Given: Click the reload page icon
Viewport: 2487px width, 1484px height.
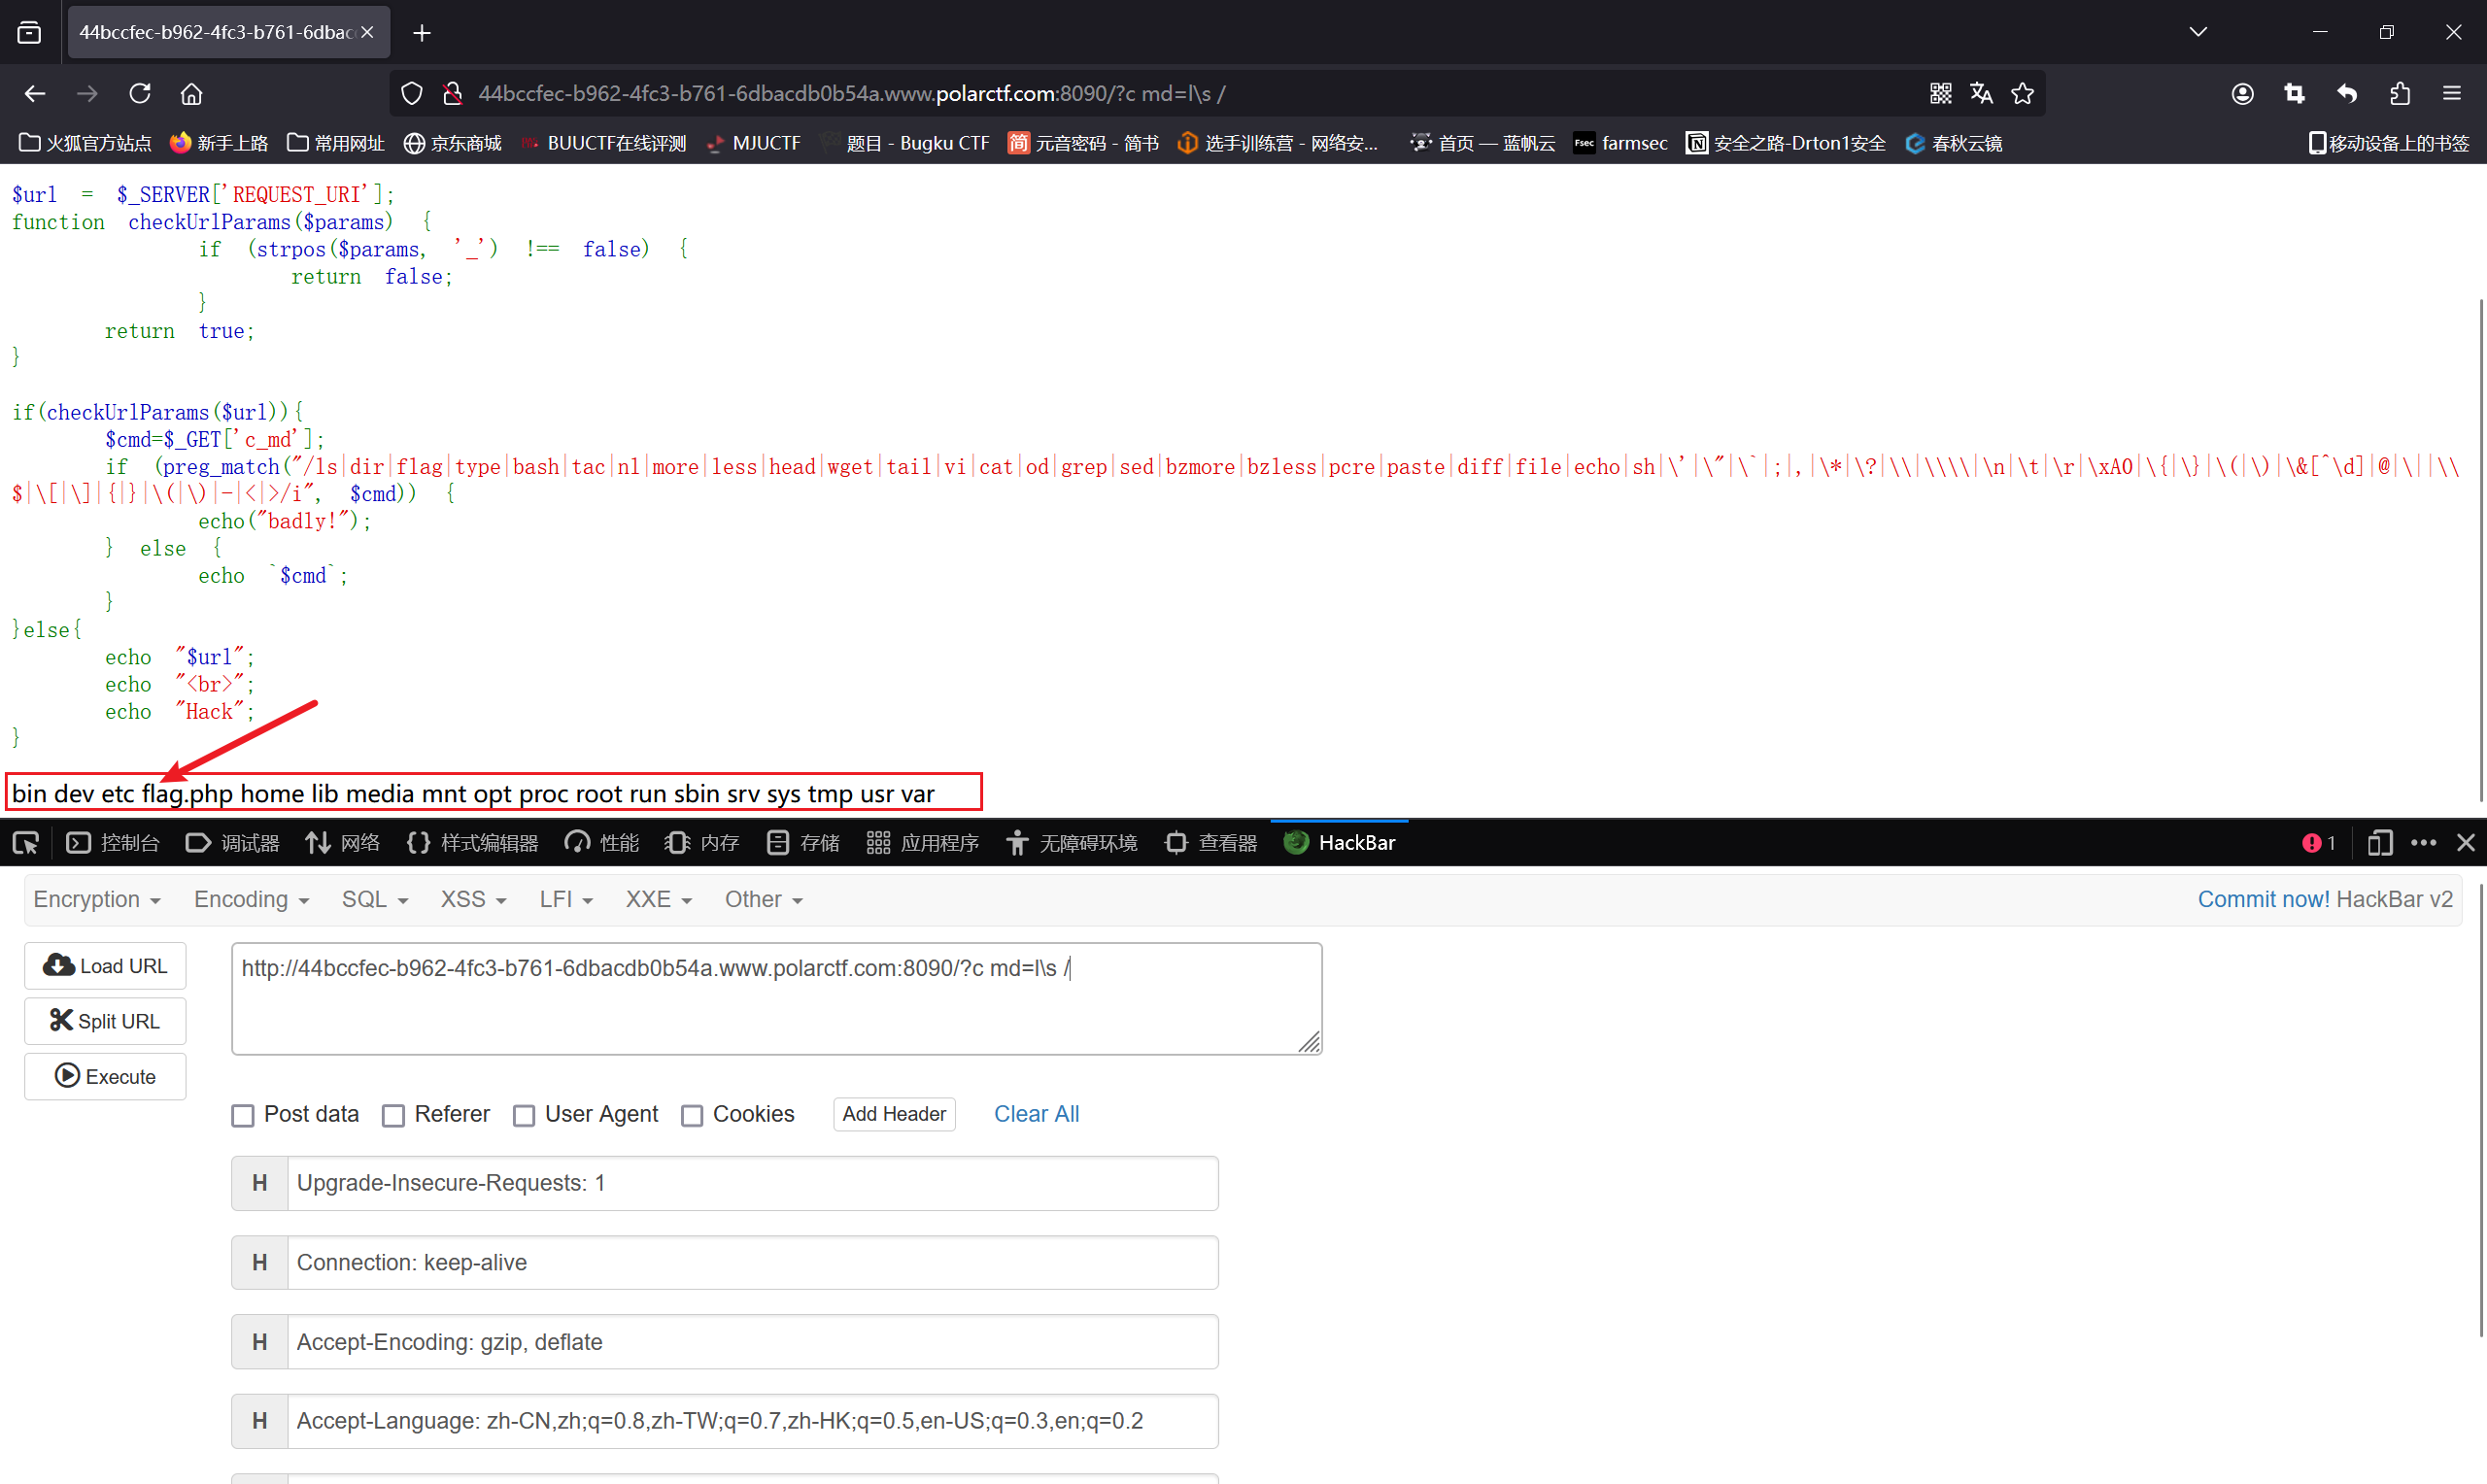Looking at the screenshot, I should [140, 93].
